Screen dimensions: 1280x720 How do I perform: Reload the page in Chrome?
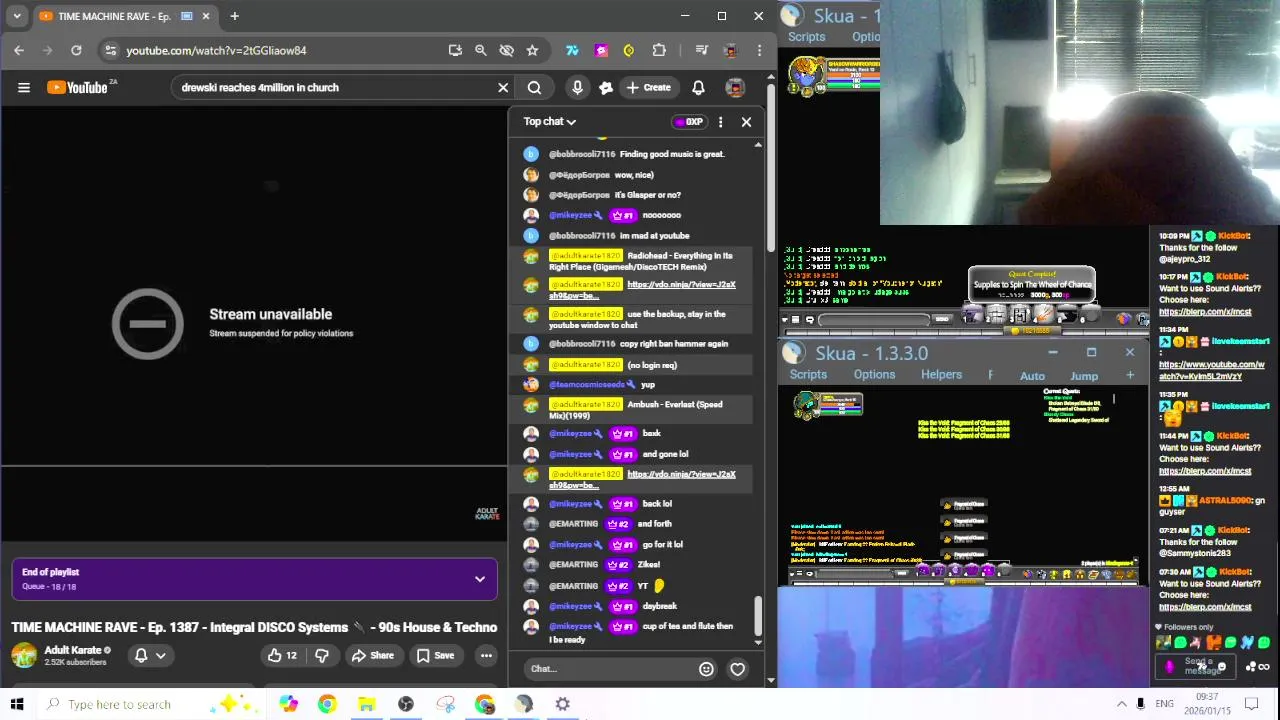[76, 50]
